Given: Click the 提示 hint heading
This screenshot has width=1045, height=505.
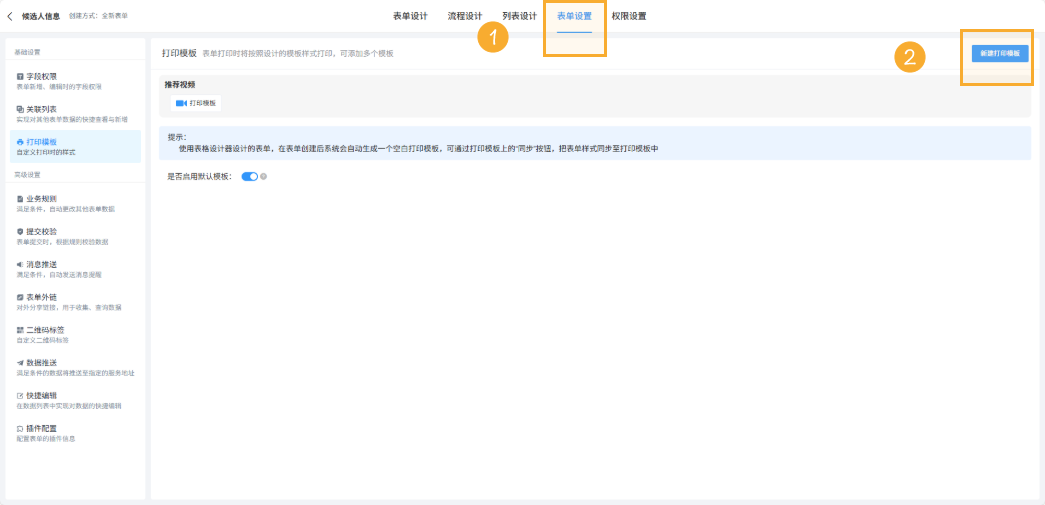Looking at the screenshot, I should (177, 137).
